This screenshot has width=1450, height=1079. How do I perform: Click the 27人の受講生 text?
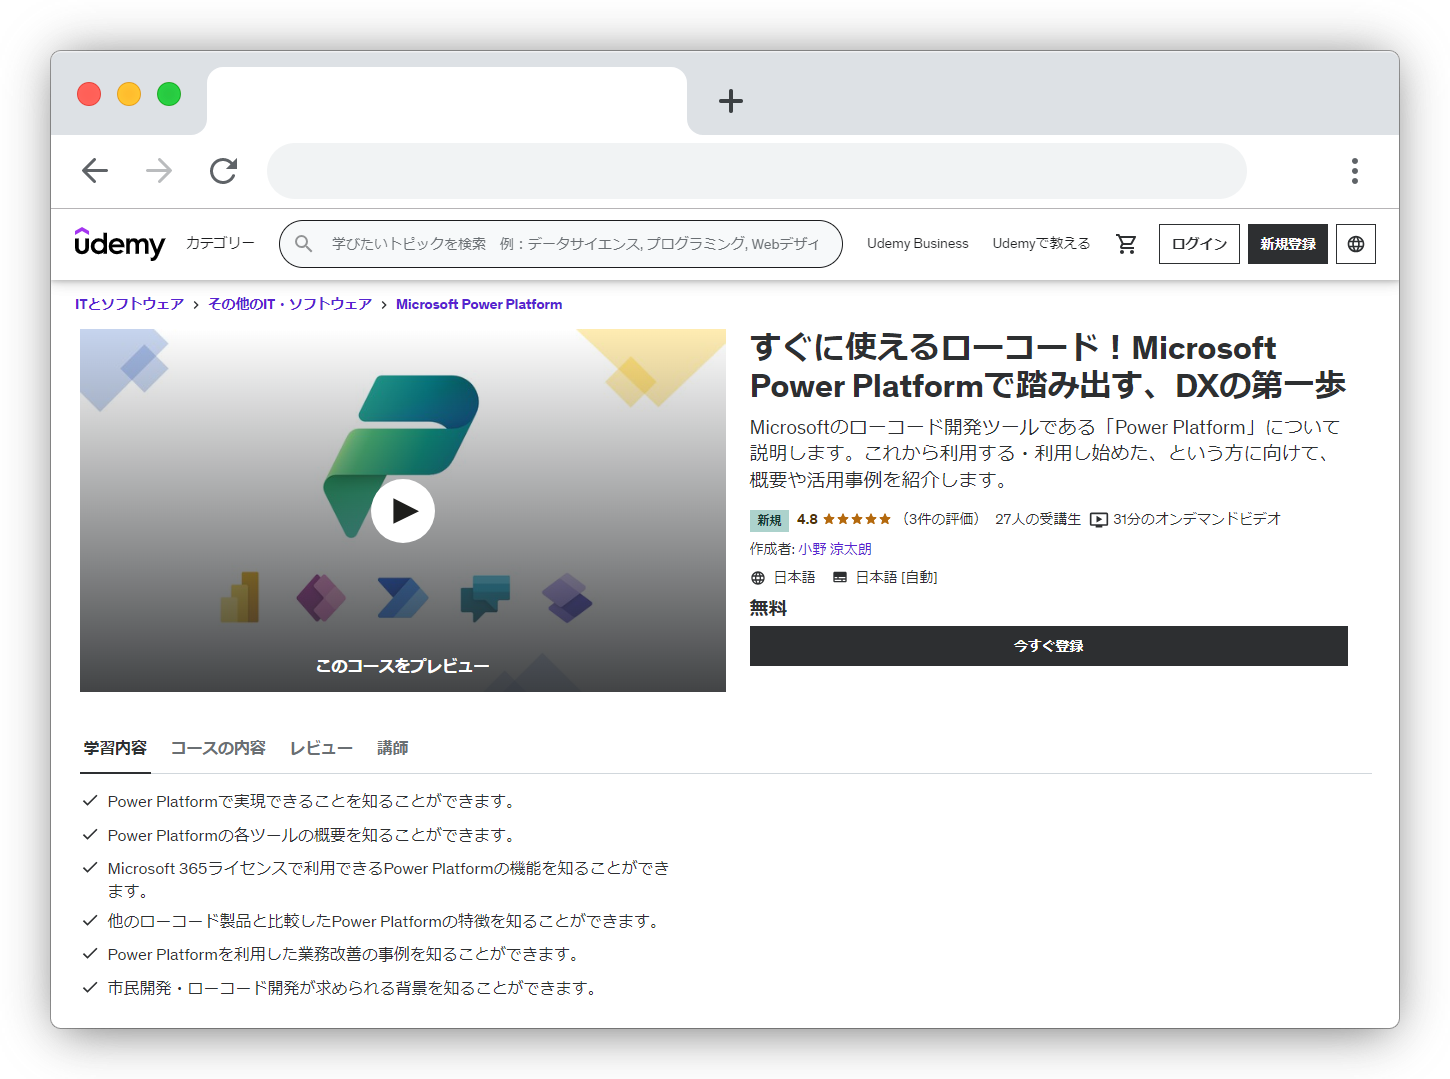(x=1038, y=519)
